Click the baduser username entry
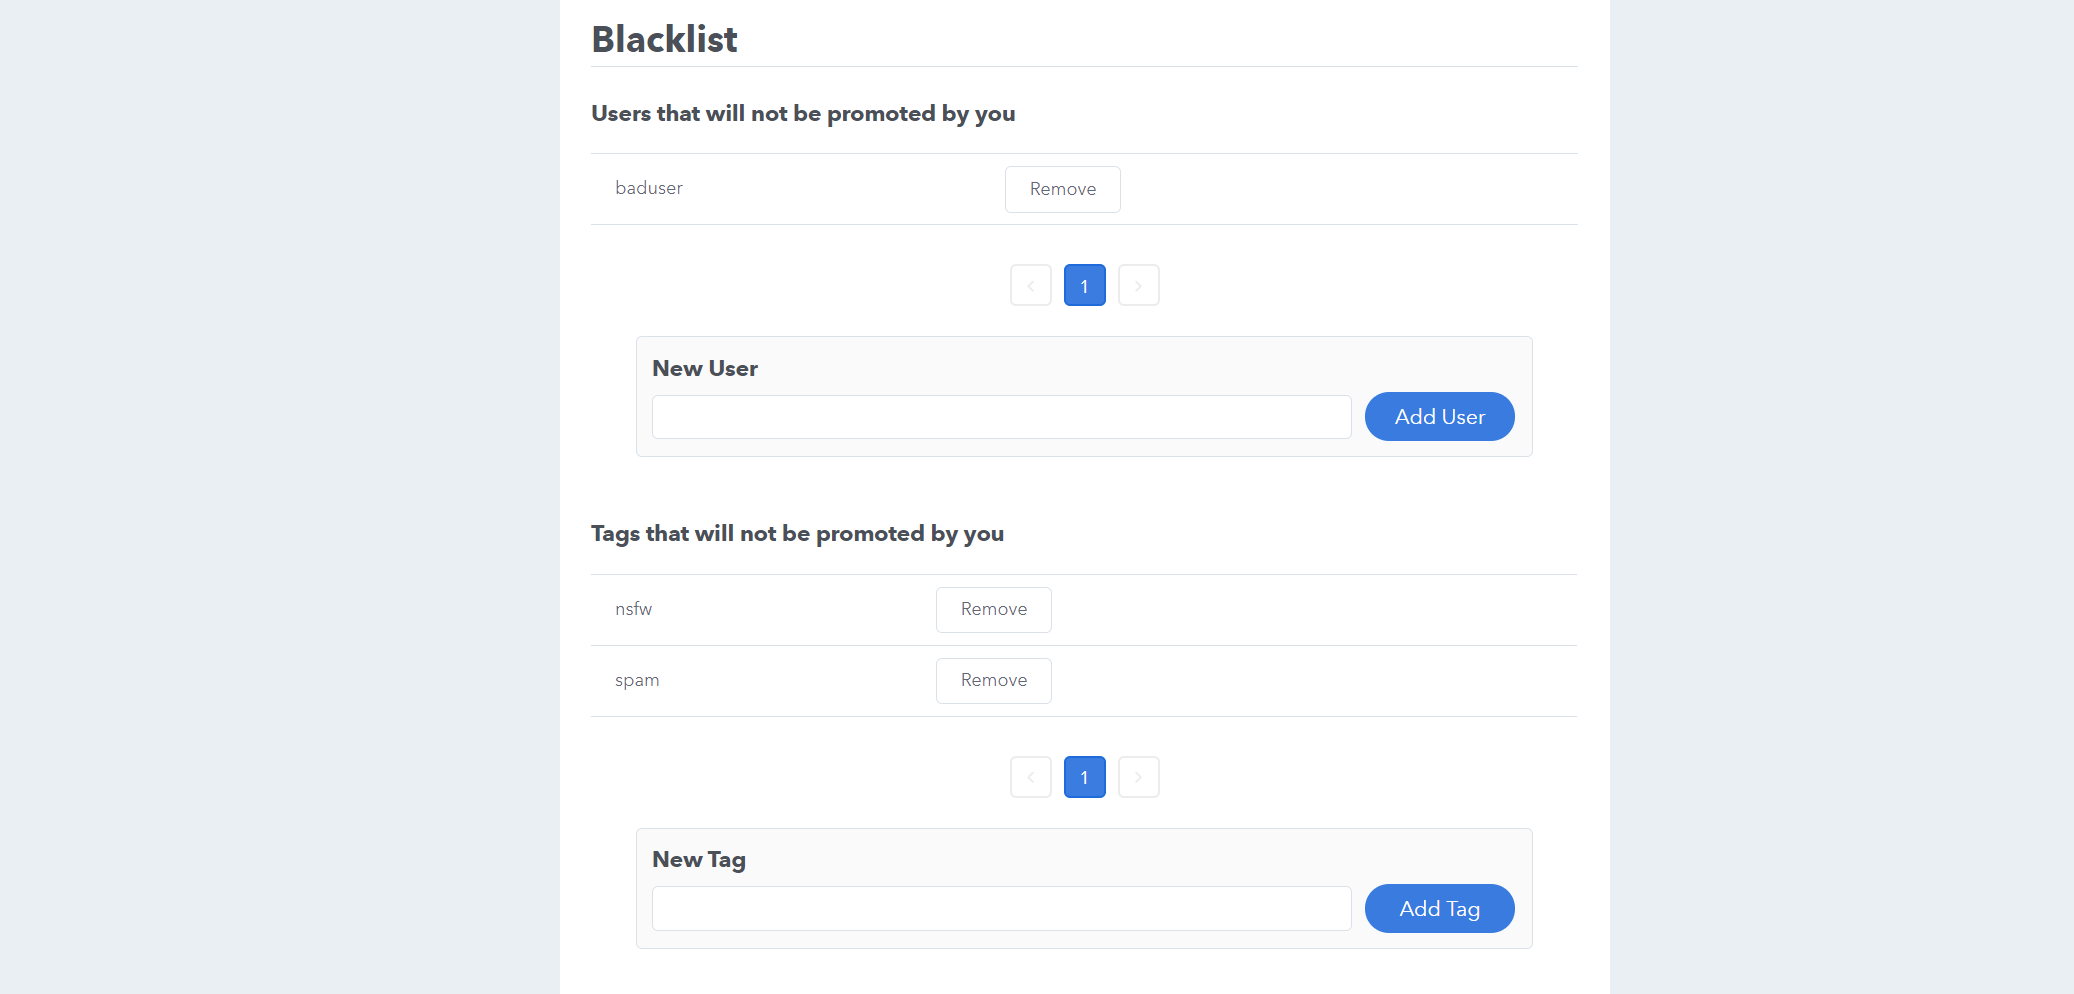 [649, 188]
